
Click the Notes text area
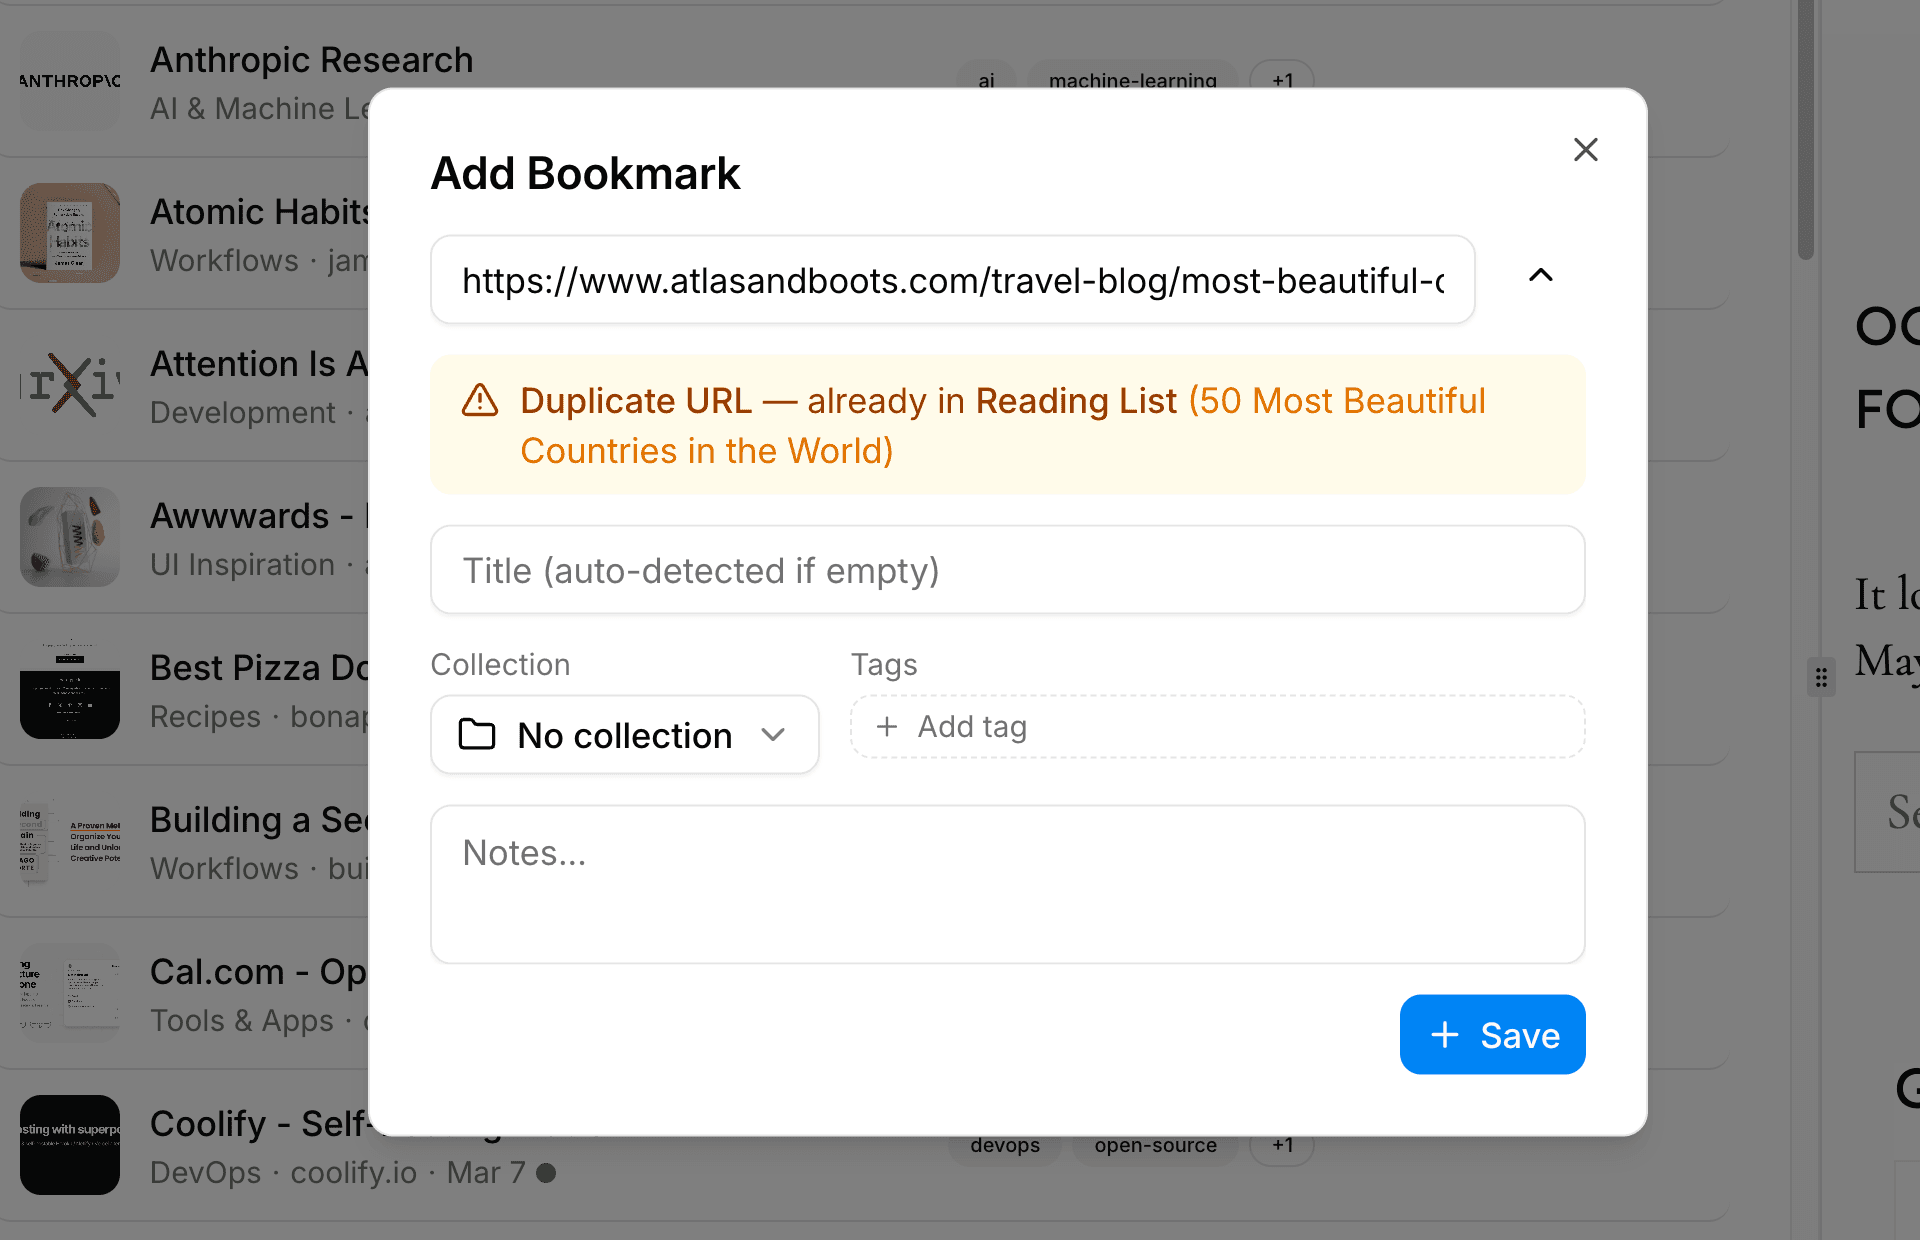tap(1008, 885)
